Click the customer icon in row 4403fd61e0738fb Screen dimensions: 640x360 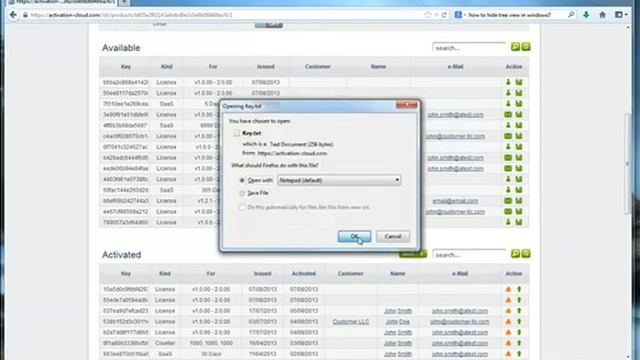(508, 179)
